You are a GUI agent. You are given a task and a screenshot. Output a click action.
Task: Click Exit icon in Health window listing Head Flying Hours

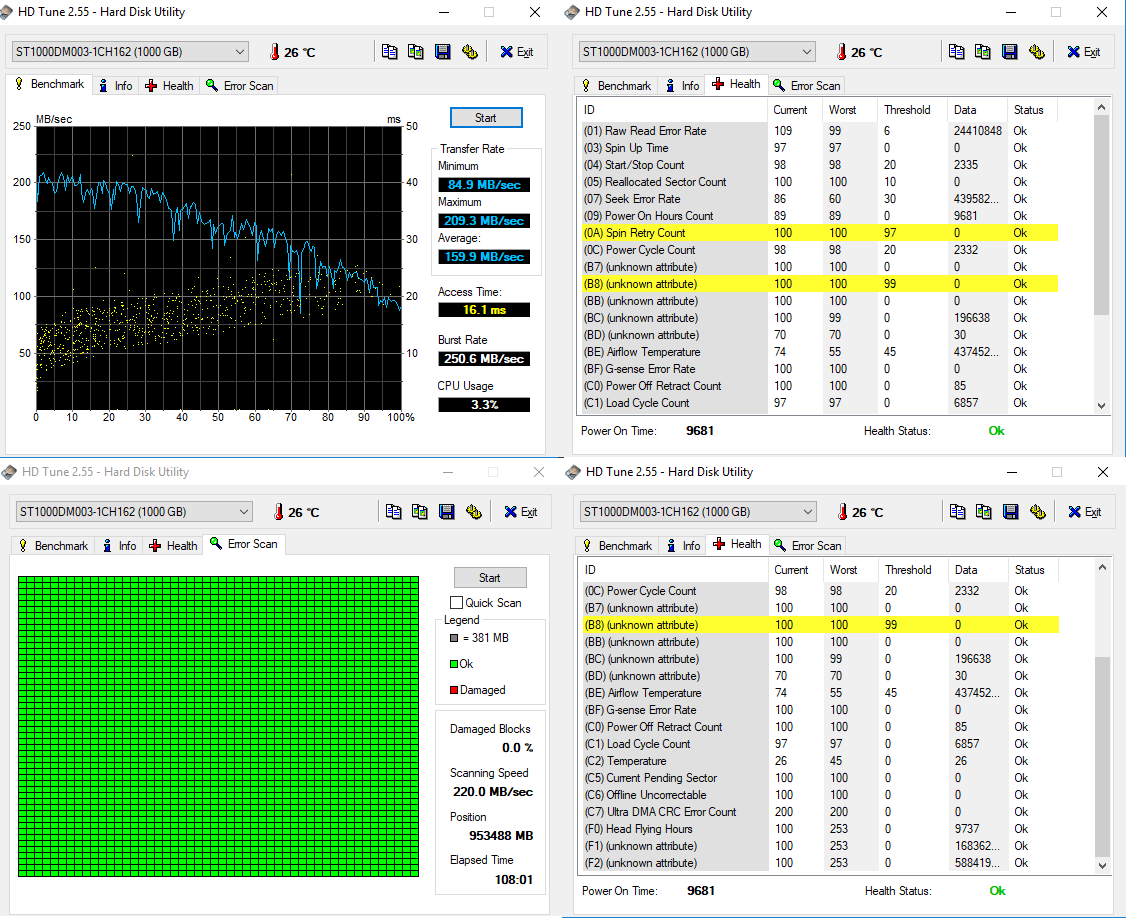click(1084, 512)
